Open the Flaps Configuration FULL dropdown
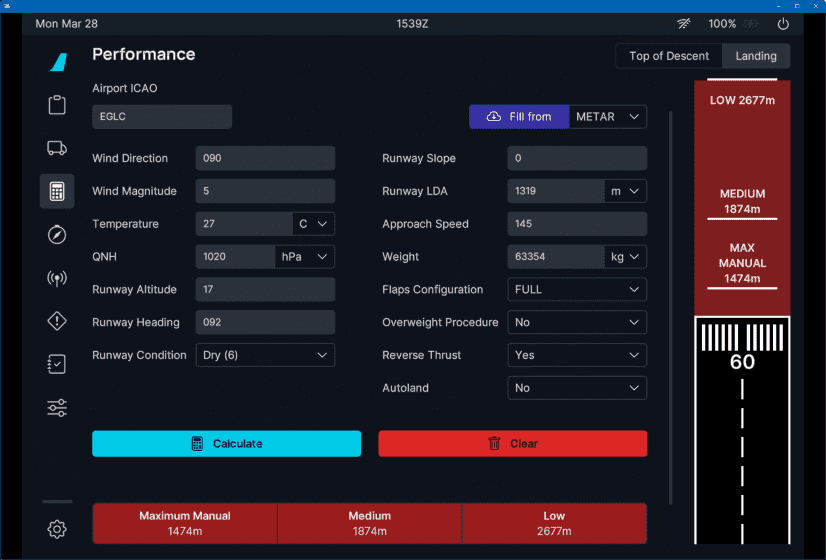The width and height of the screenshot is (826, 560). coord(577,289)
